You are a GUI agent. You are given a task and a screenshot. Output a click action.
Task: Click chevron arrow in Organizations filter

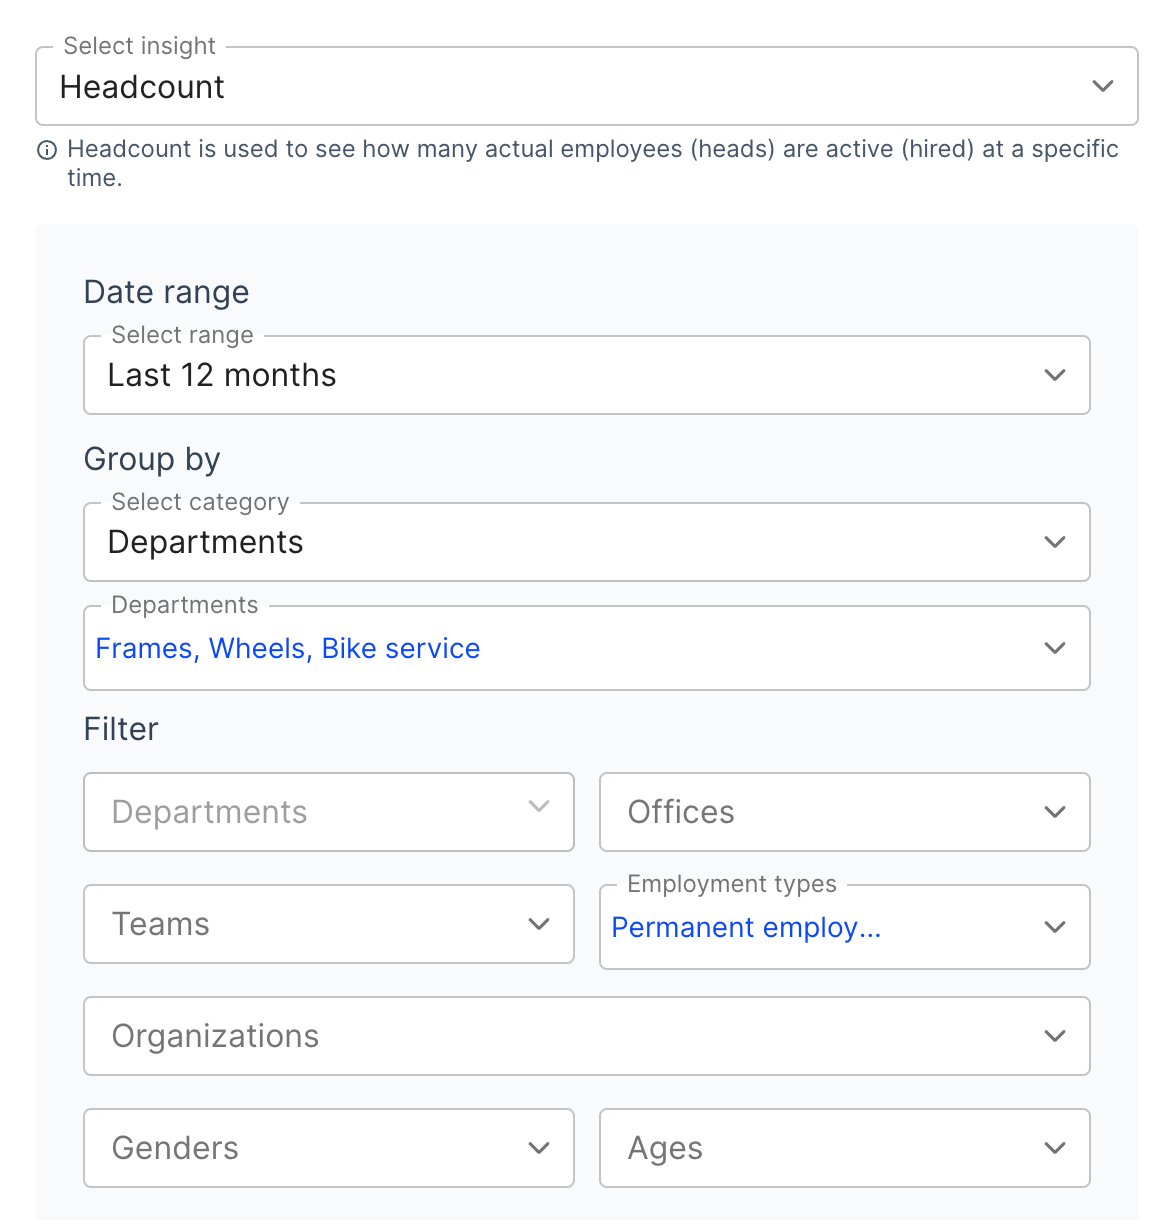click(1054, 1036)
